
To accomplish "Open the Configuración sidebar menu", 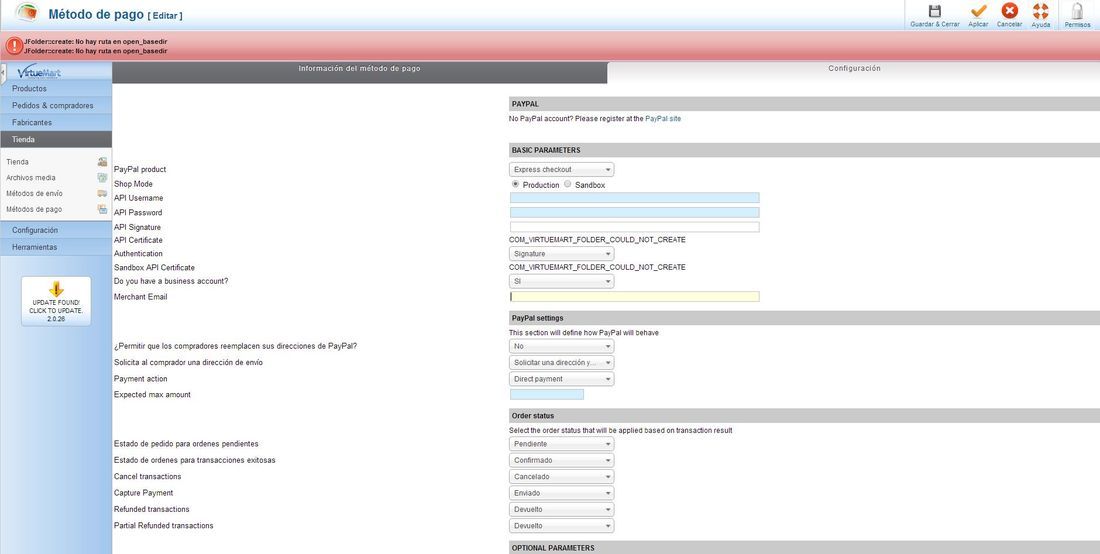I will point(56,230).
